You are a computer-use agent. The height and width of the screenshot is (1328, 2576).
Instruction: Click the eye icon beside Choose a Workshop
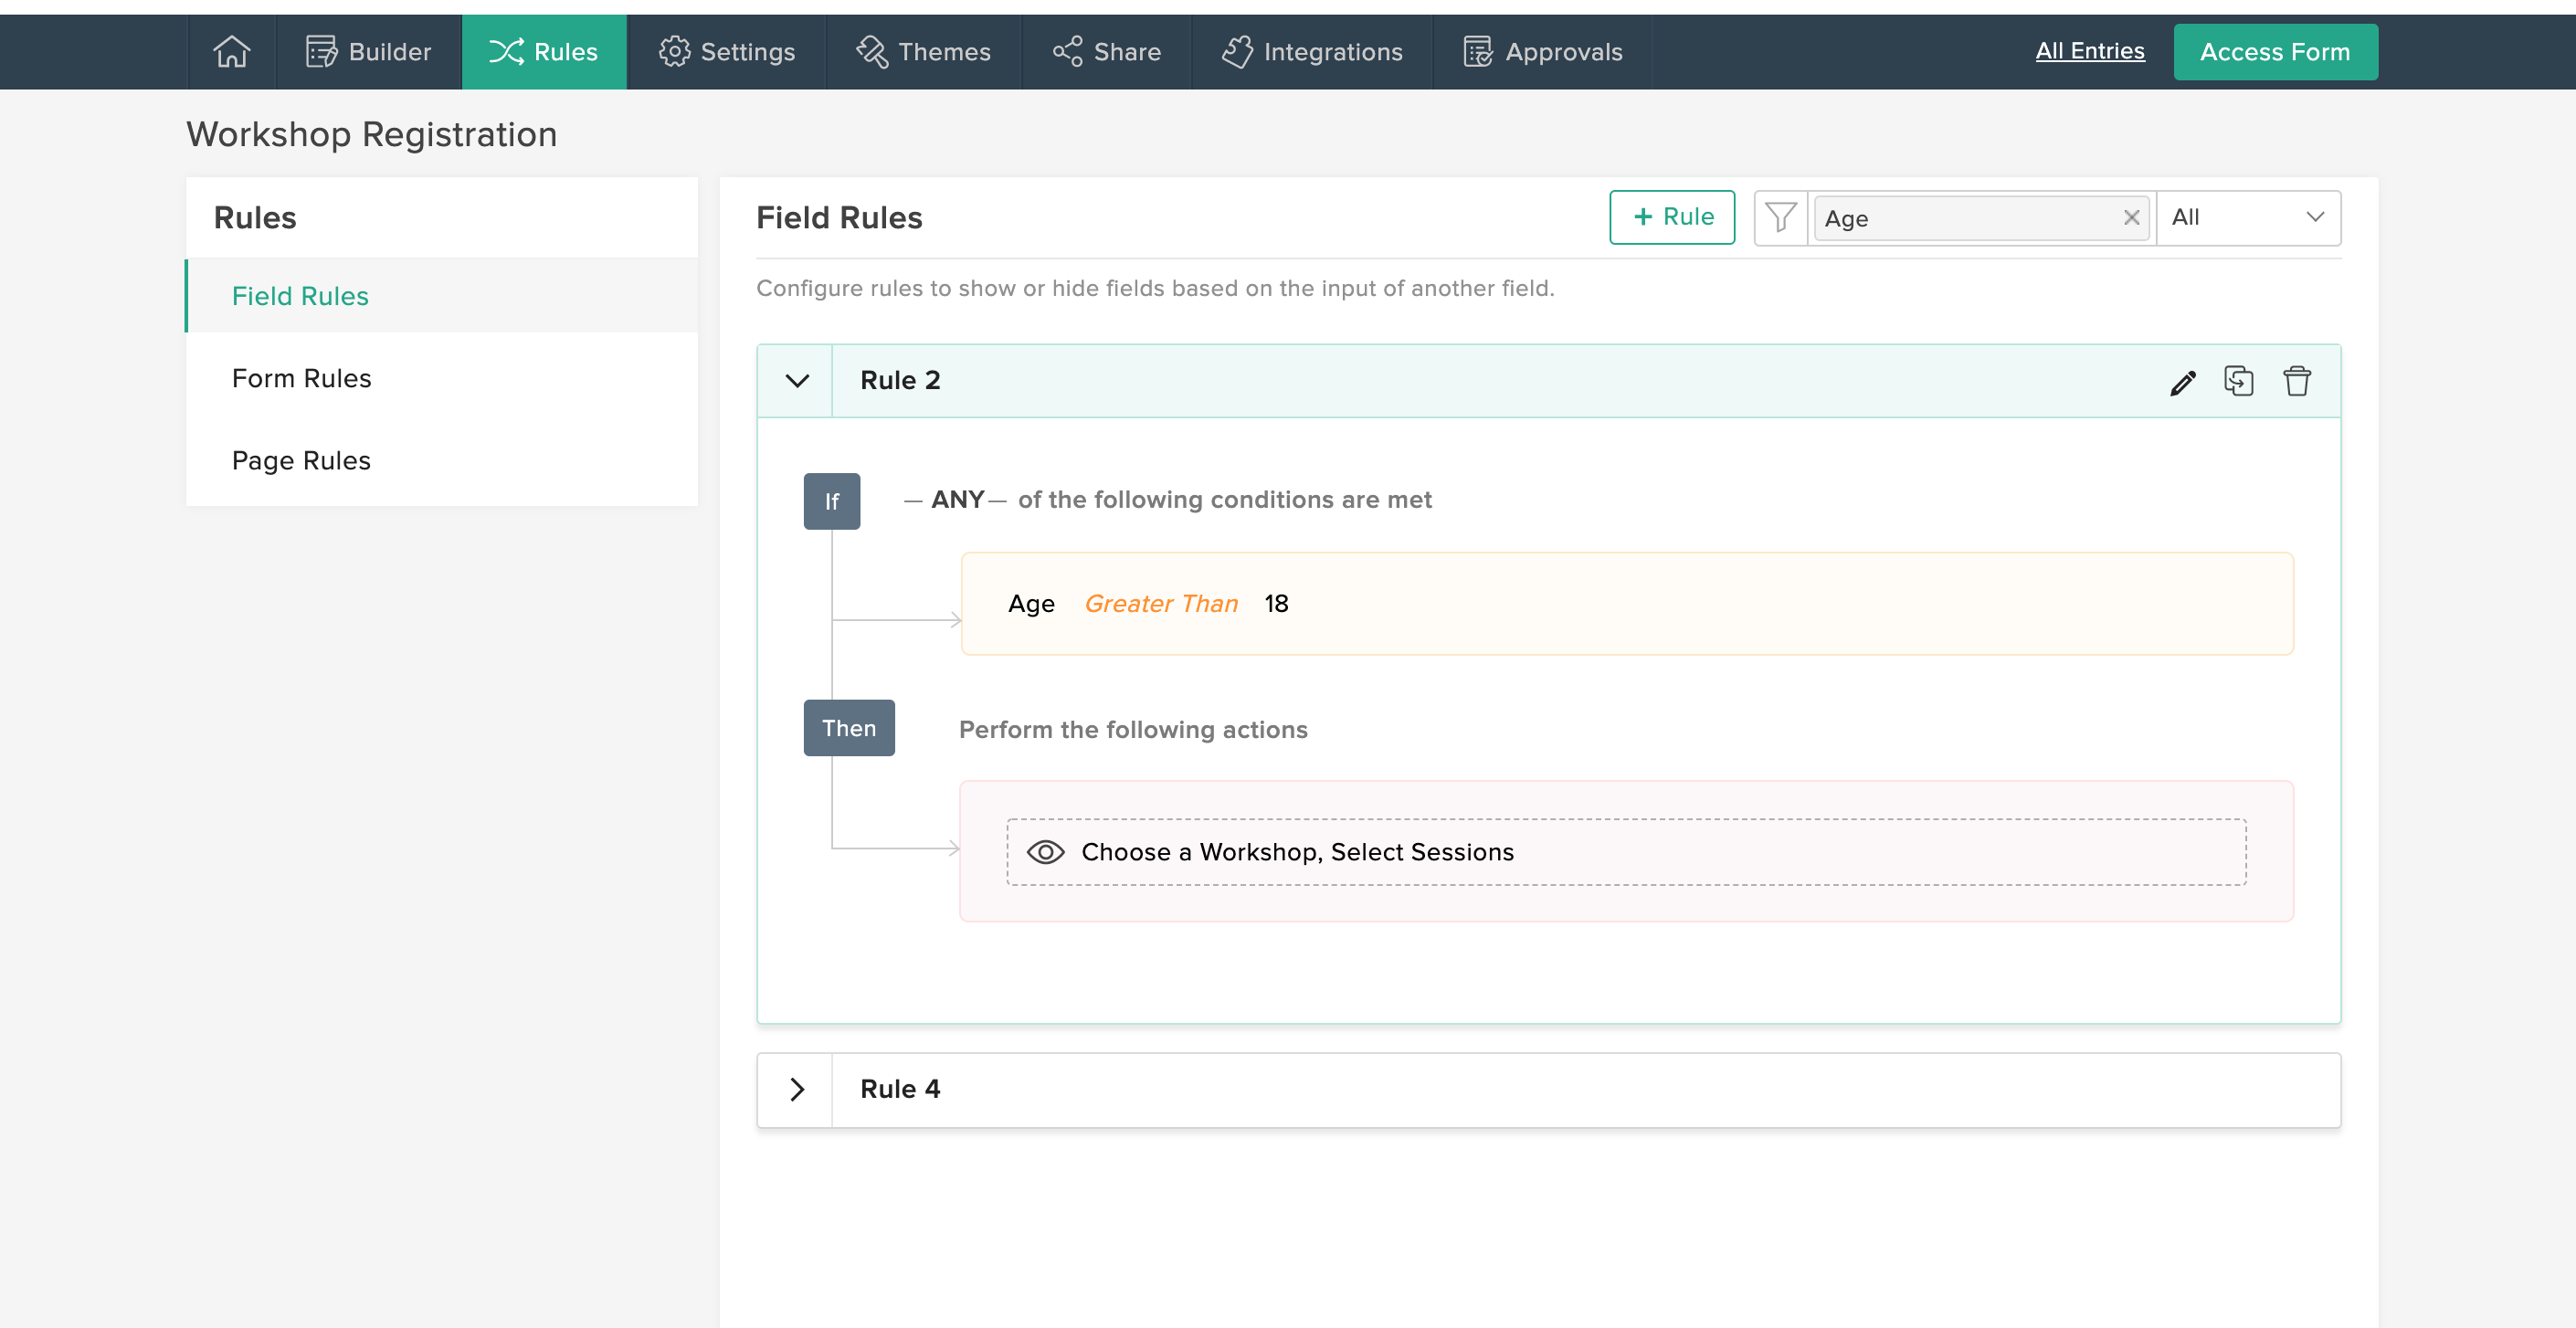click(x=1045, y=852)
